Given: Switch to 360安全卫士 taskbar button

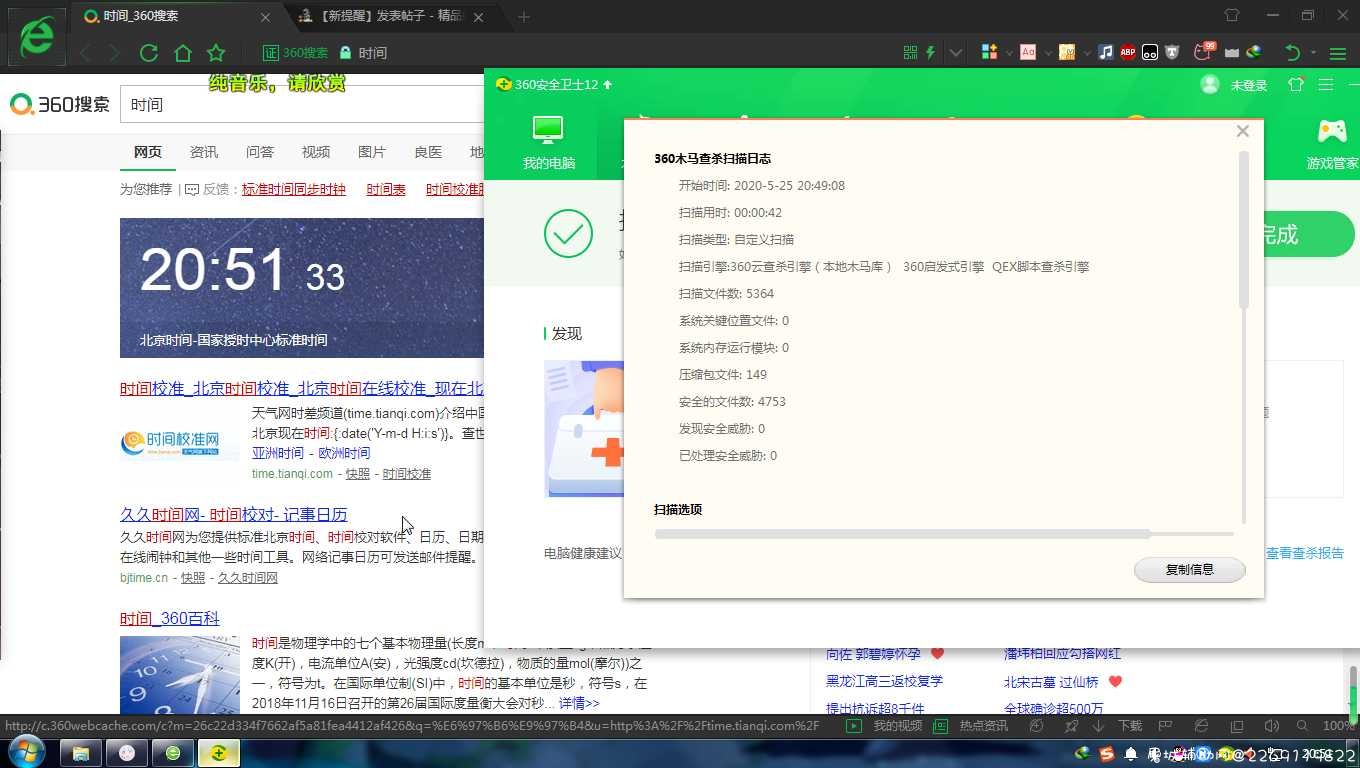Looking at the screenshot, I should 218,752.
